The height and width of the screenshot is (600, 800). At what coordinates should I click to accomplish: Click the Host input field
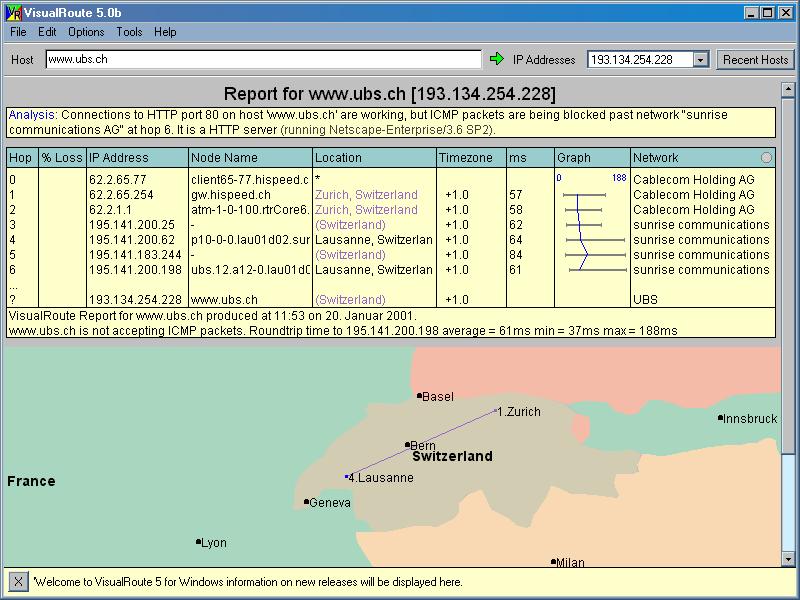coord(263,59)
